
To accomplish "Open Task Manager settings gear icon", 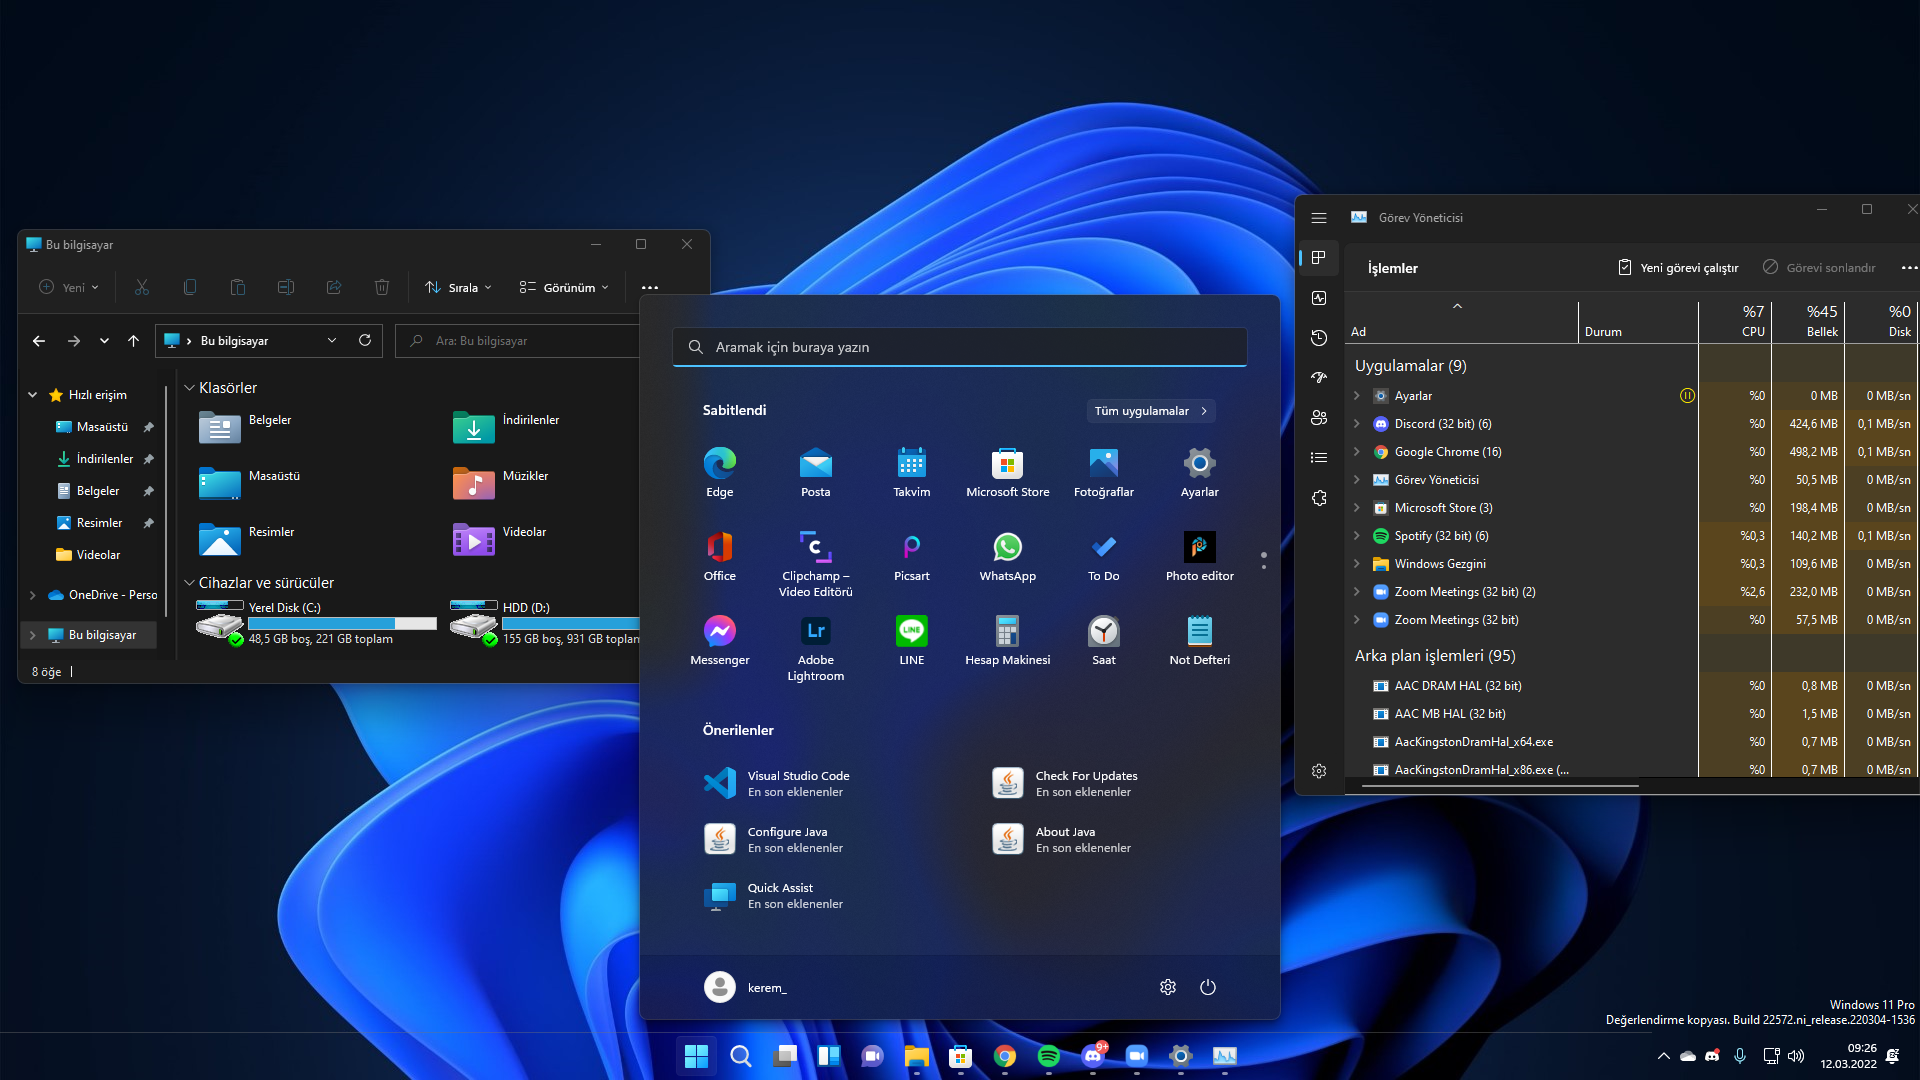I will (x=1319, y=771).
